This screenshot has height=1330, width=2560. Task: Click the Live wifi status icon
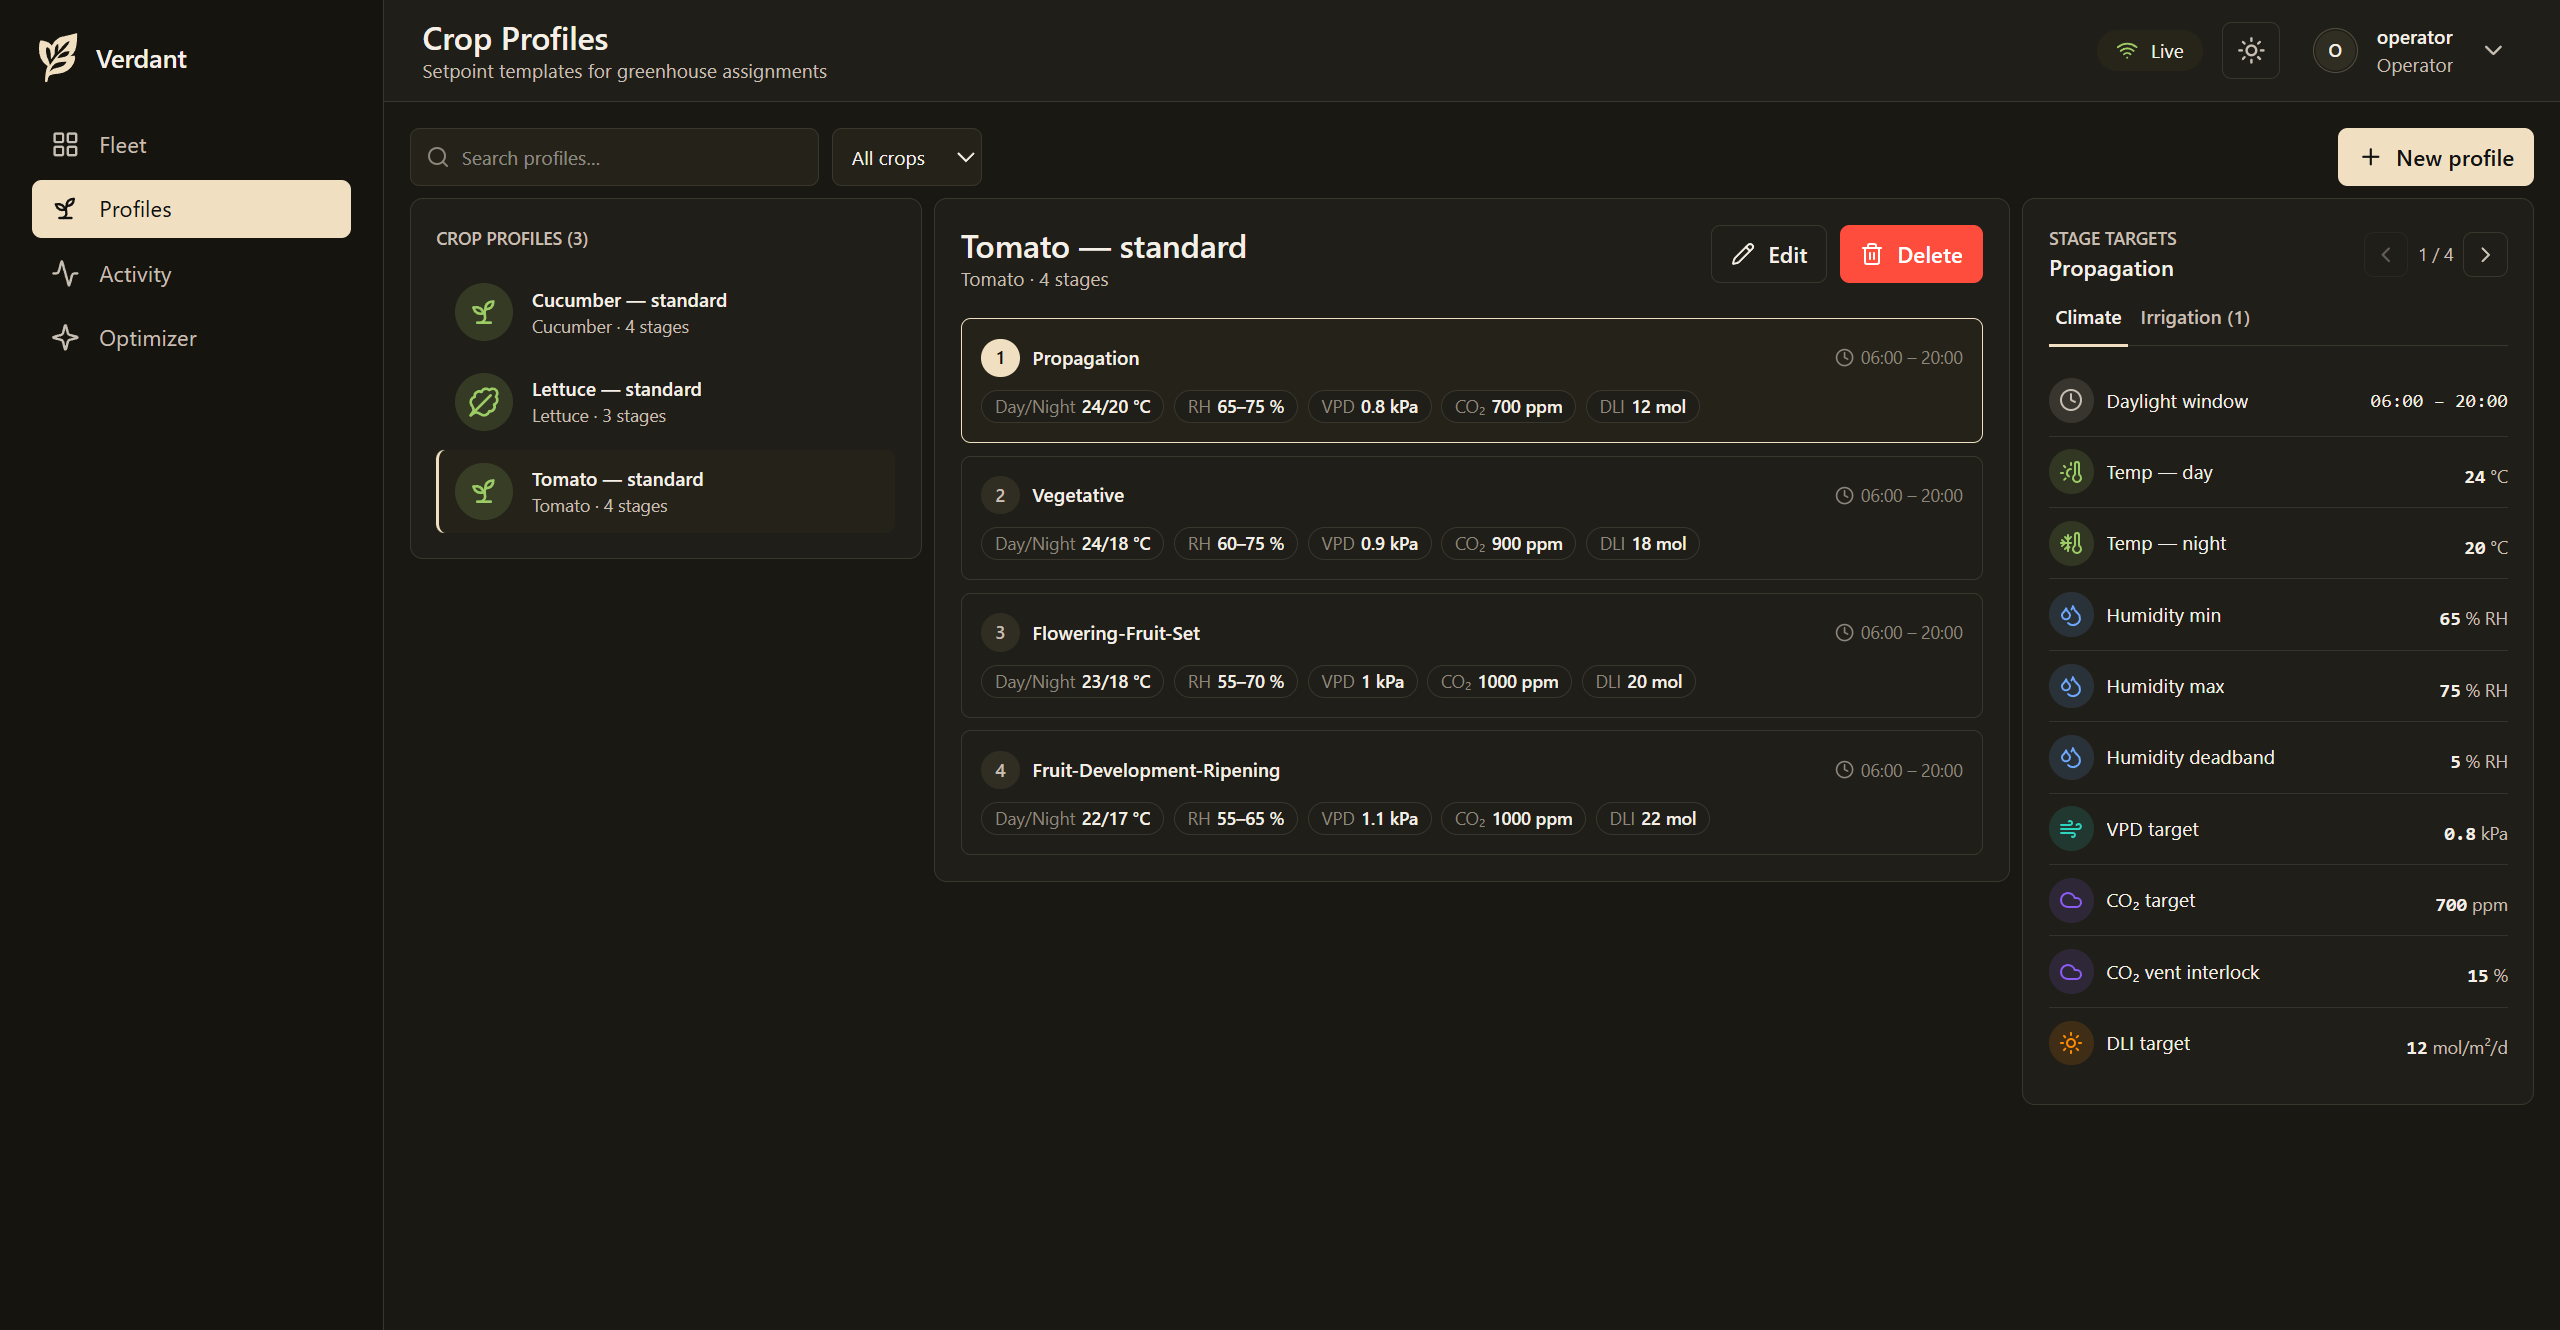2127,51
